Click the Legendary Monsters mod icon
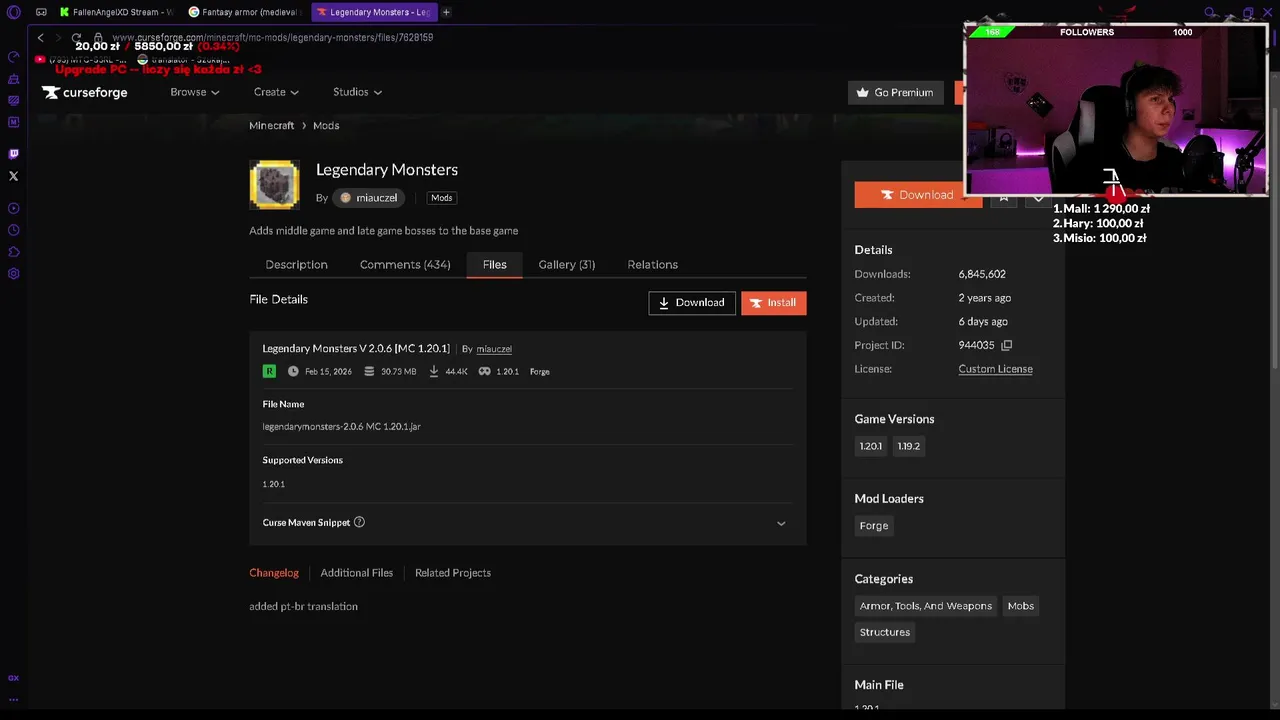The height and width of the screenshot is (720, 1280). coord(274,184)
